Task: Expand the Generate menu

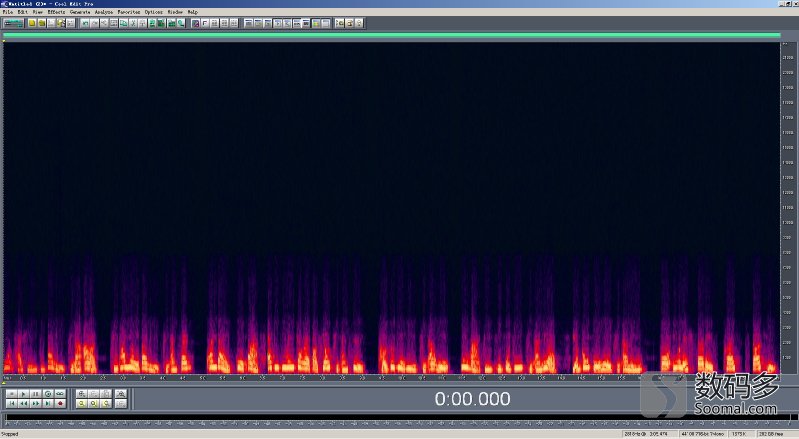Action: 80,12
